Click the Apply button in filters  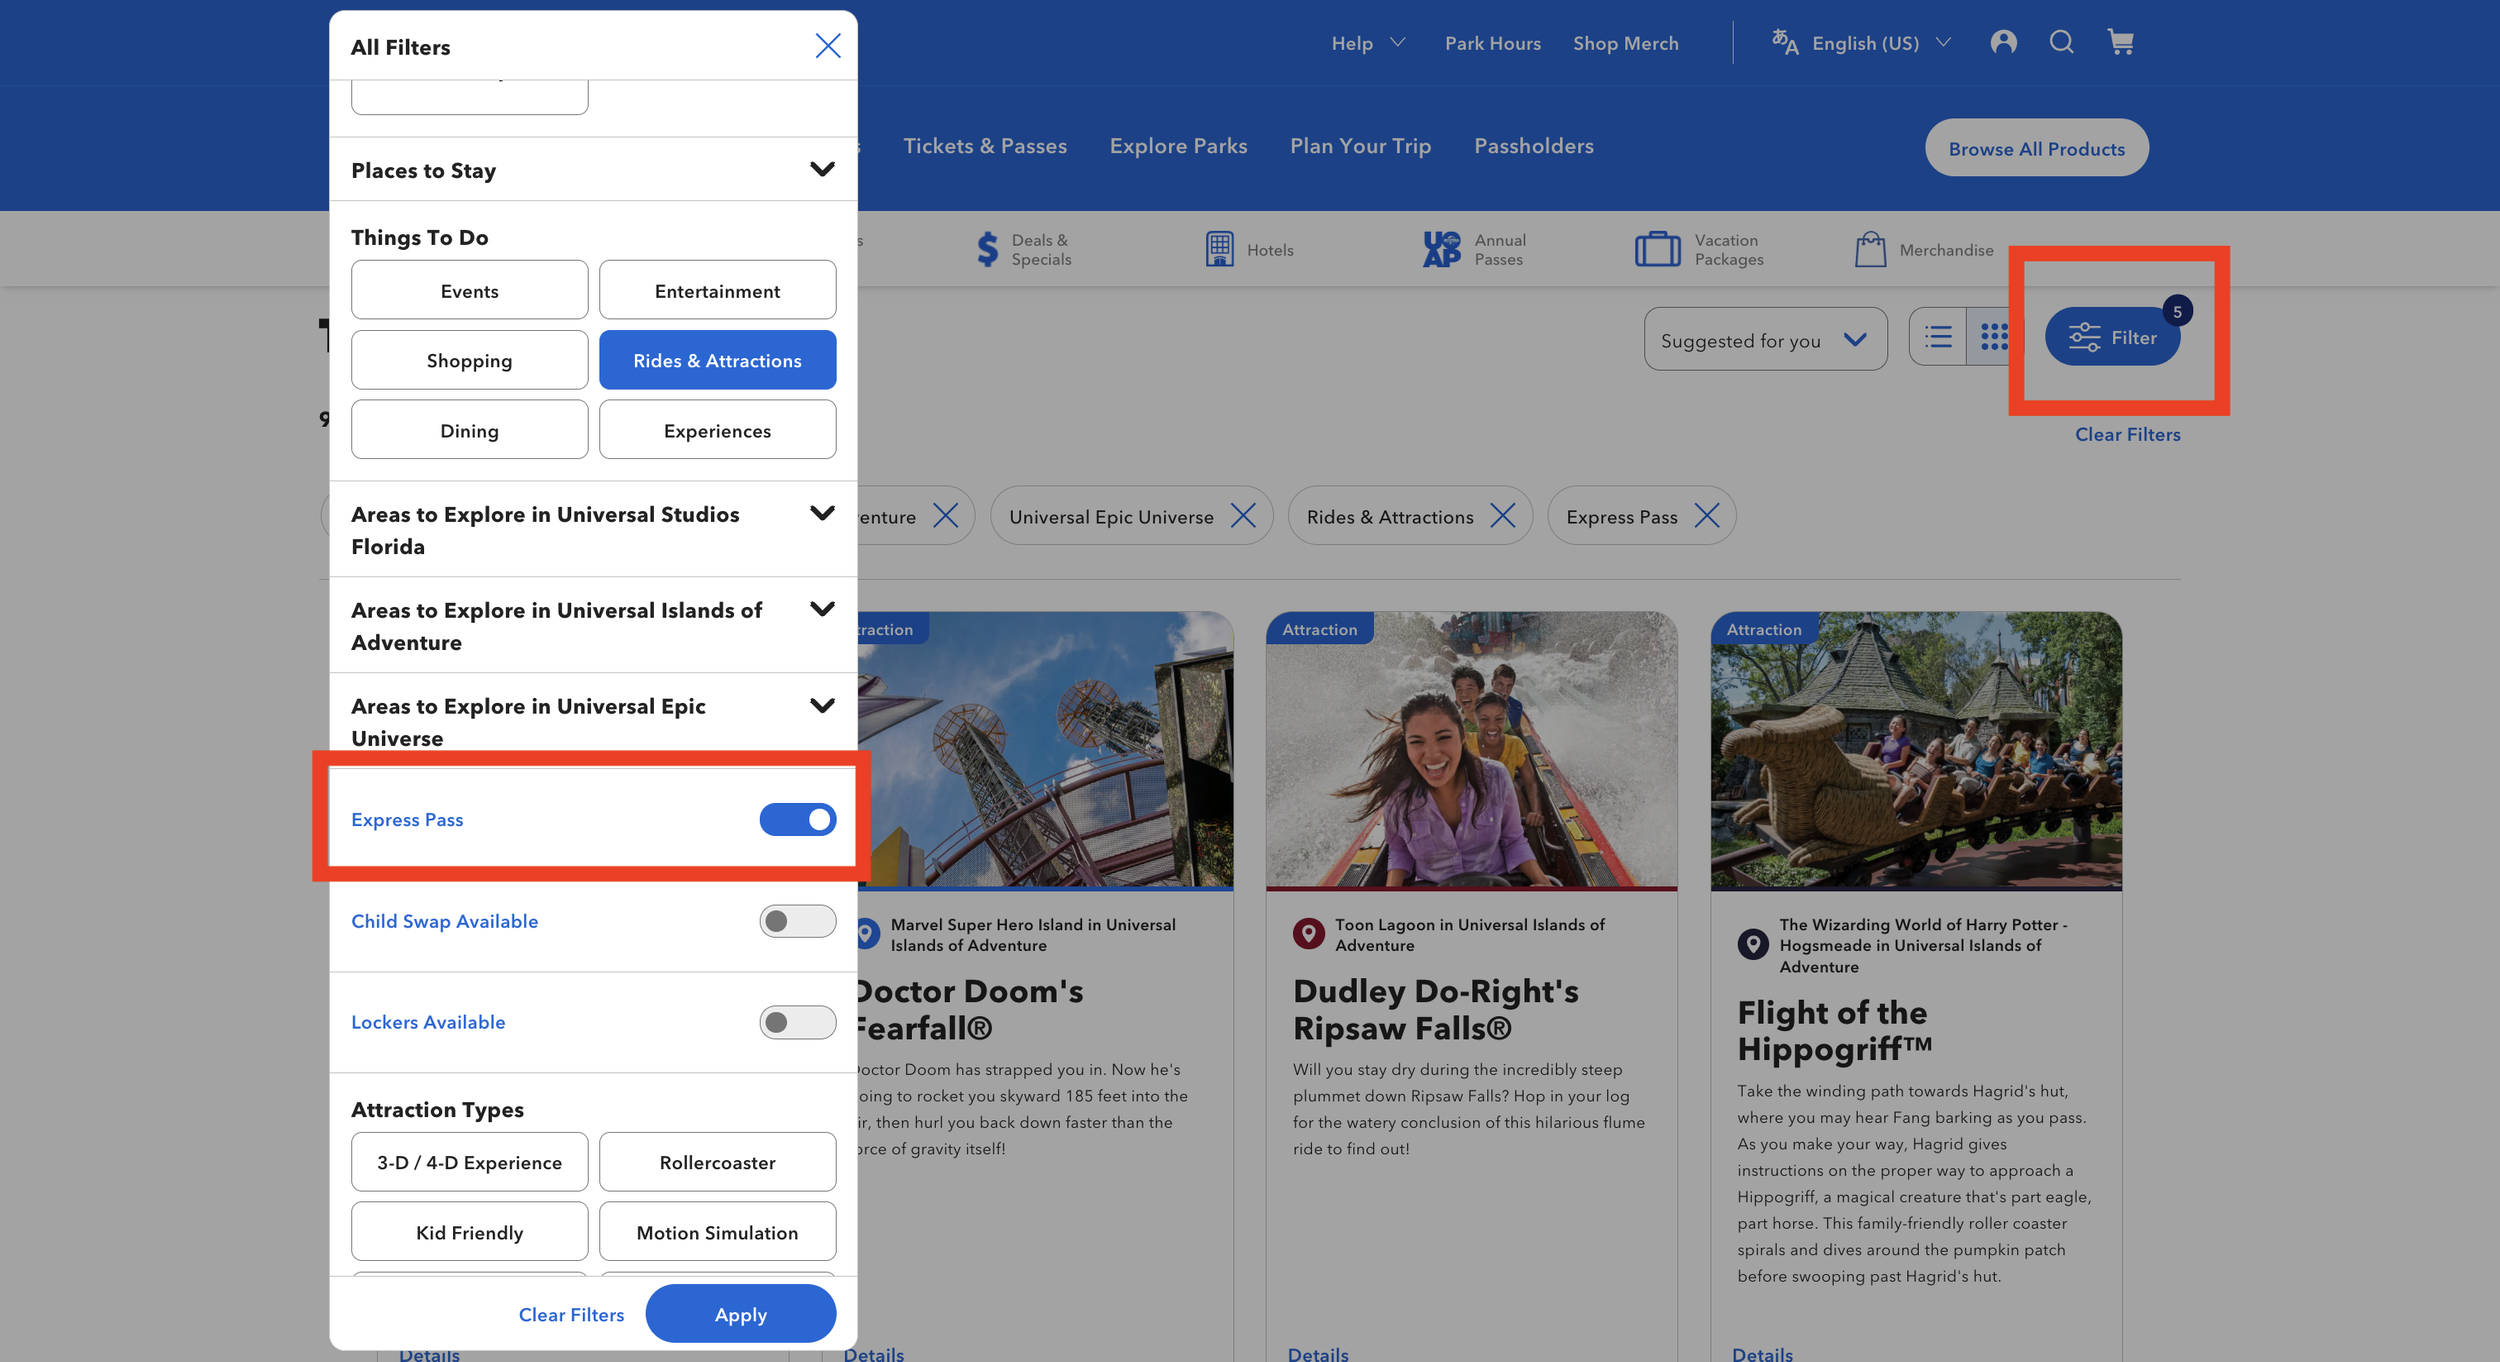tap(740, 1314)
